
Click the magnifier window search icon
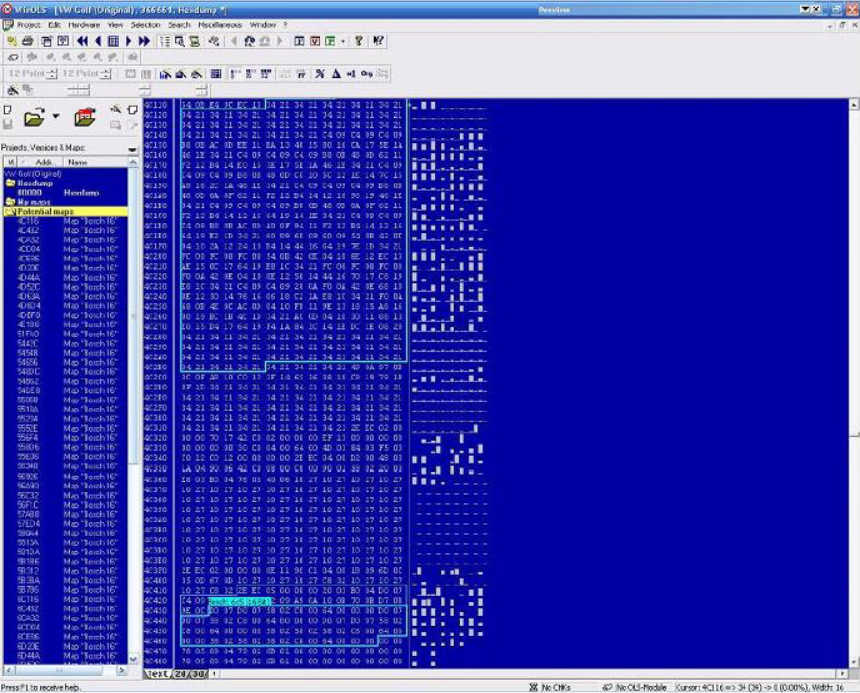click(x=179, y=41)
